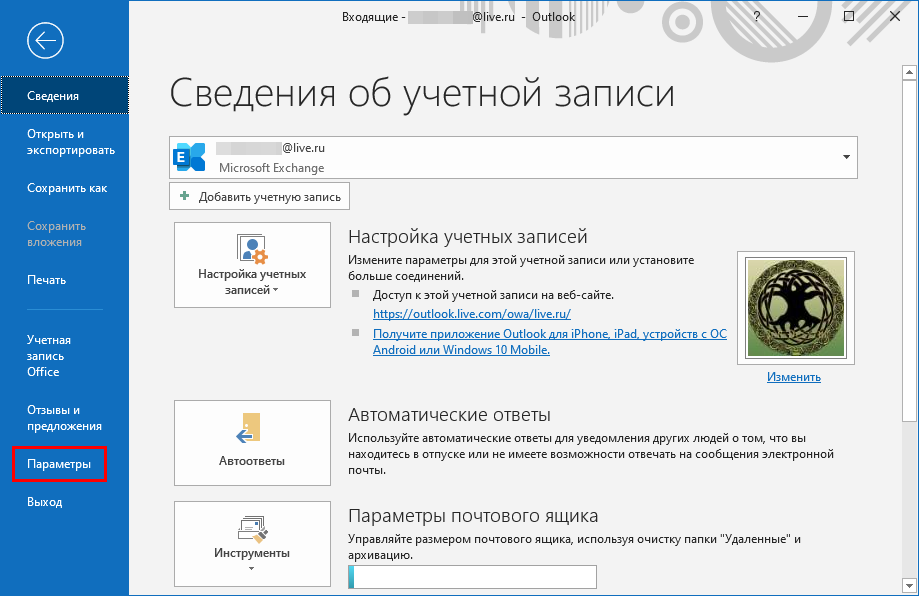Click the vertical scrollbar thumb
Screen dimensions: 919x596
[909, 250]
